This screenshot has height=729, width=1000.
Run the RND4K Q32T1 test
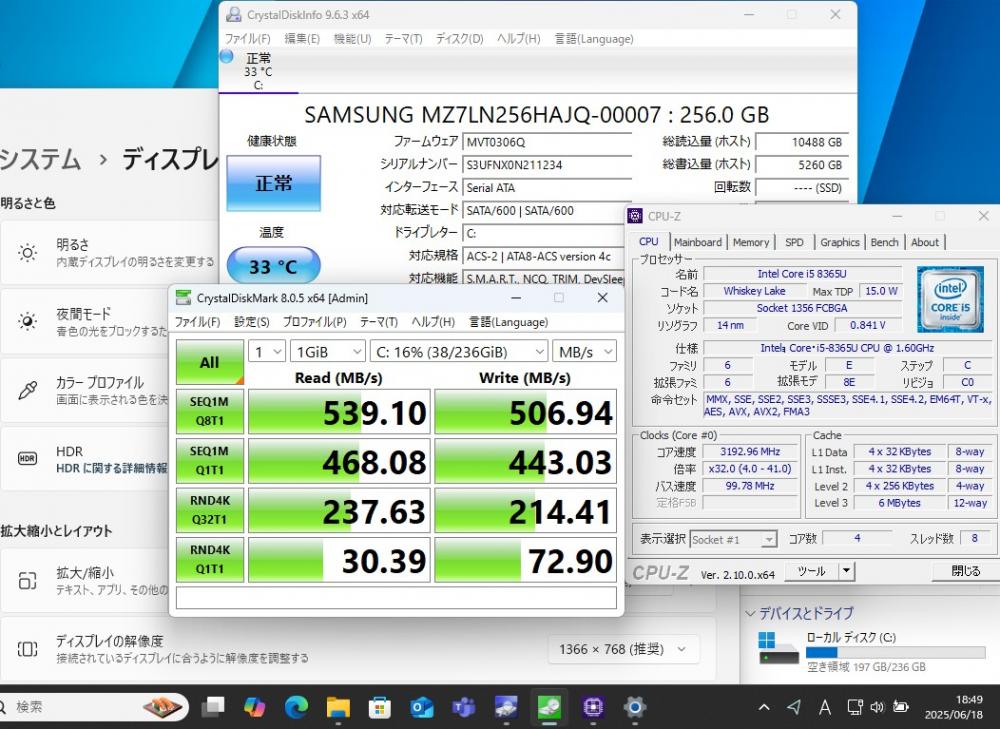click(210, 510)
